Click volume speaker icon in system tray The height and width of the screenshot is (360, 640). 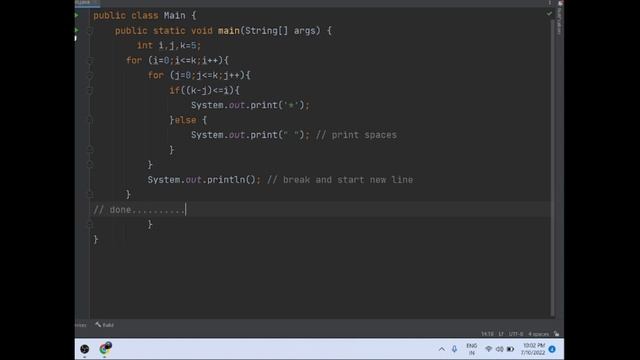coord(499,349)
